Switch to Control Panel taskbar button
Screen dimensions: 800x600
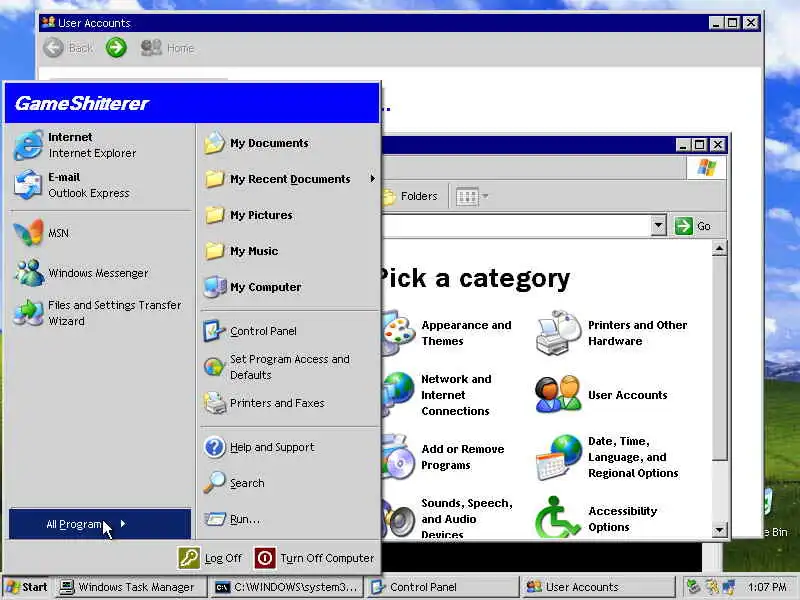442,587
